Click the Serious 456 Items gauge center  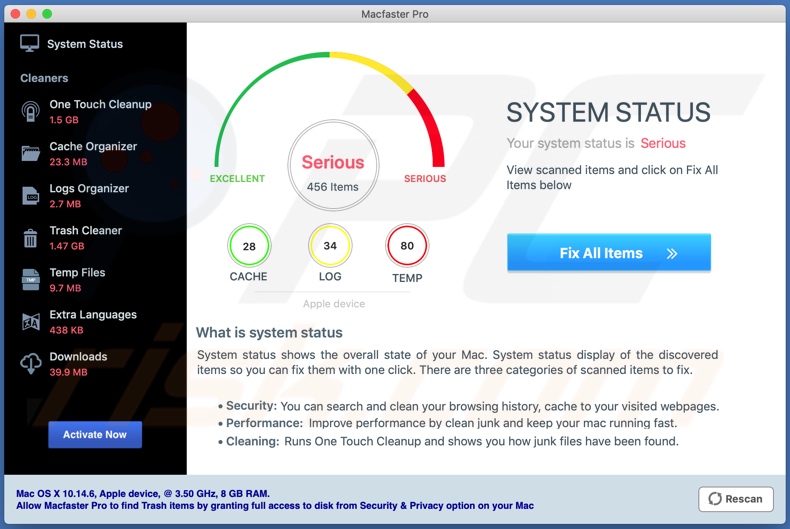point(333,165)
